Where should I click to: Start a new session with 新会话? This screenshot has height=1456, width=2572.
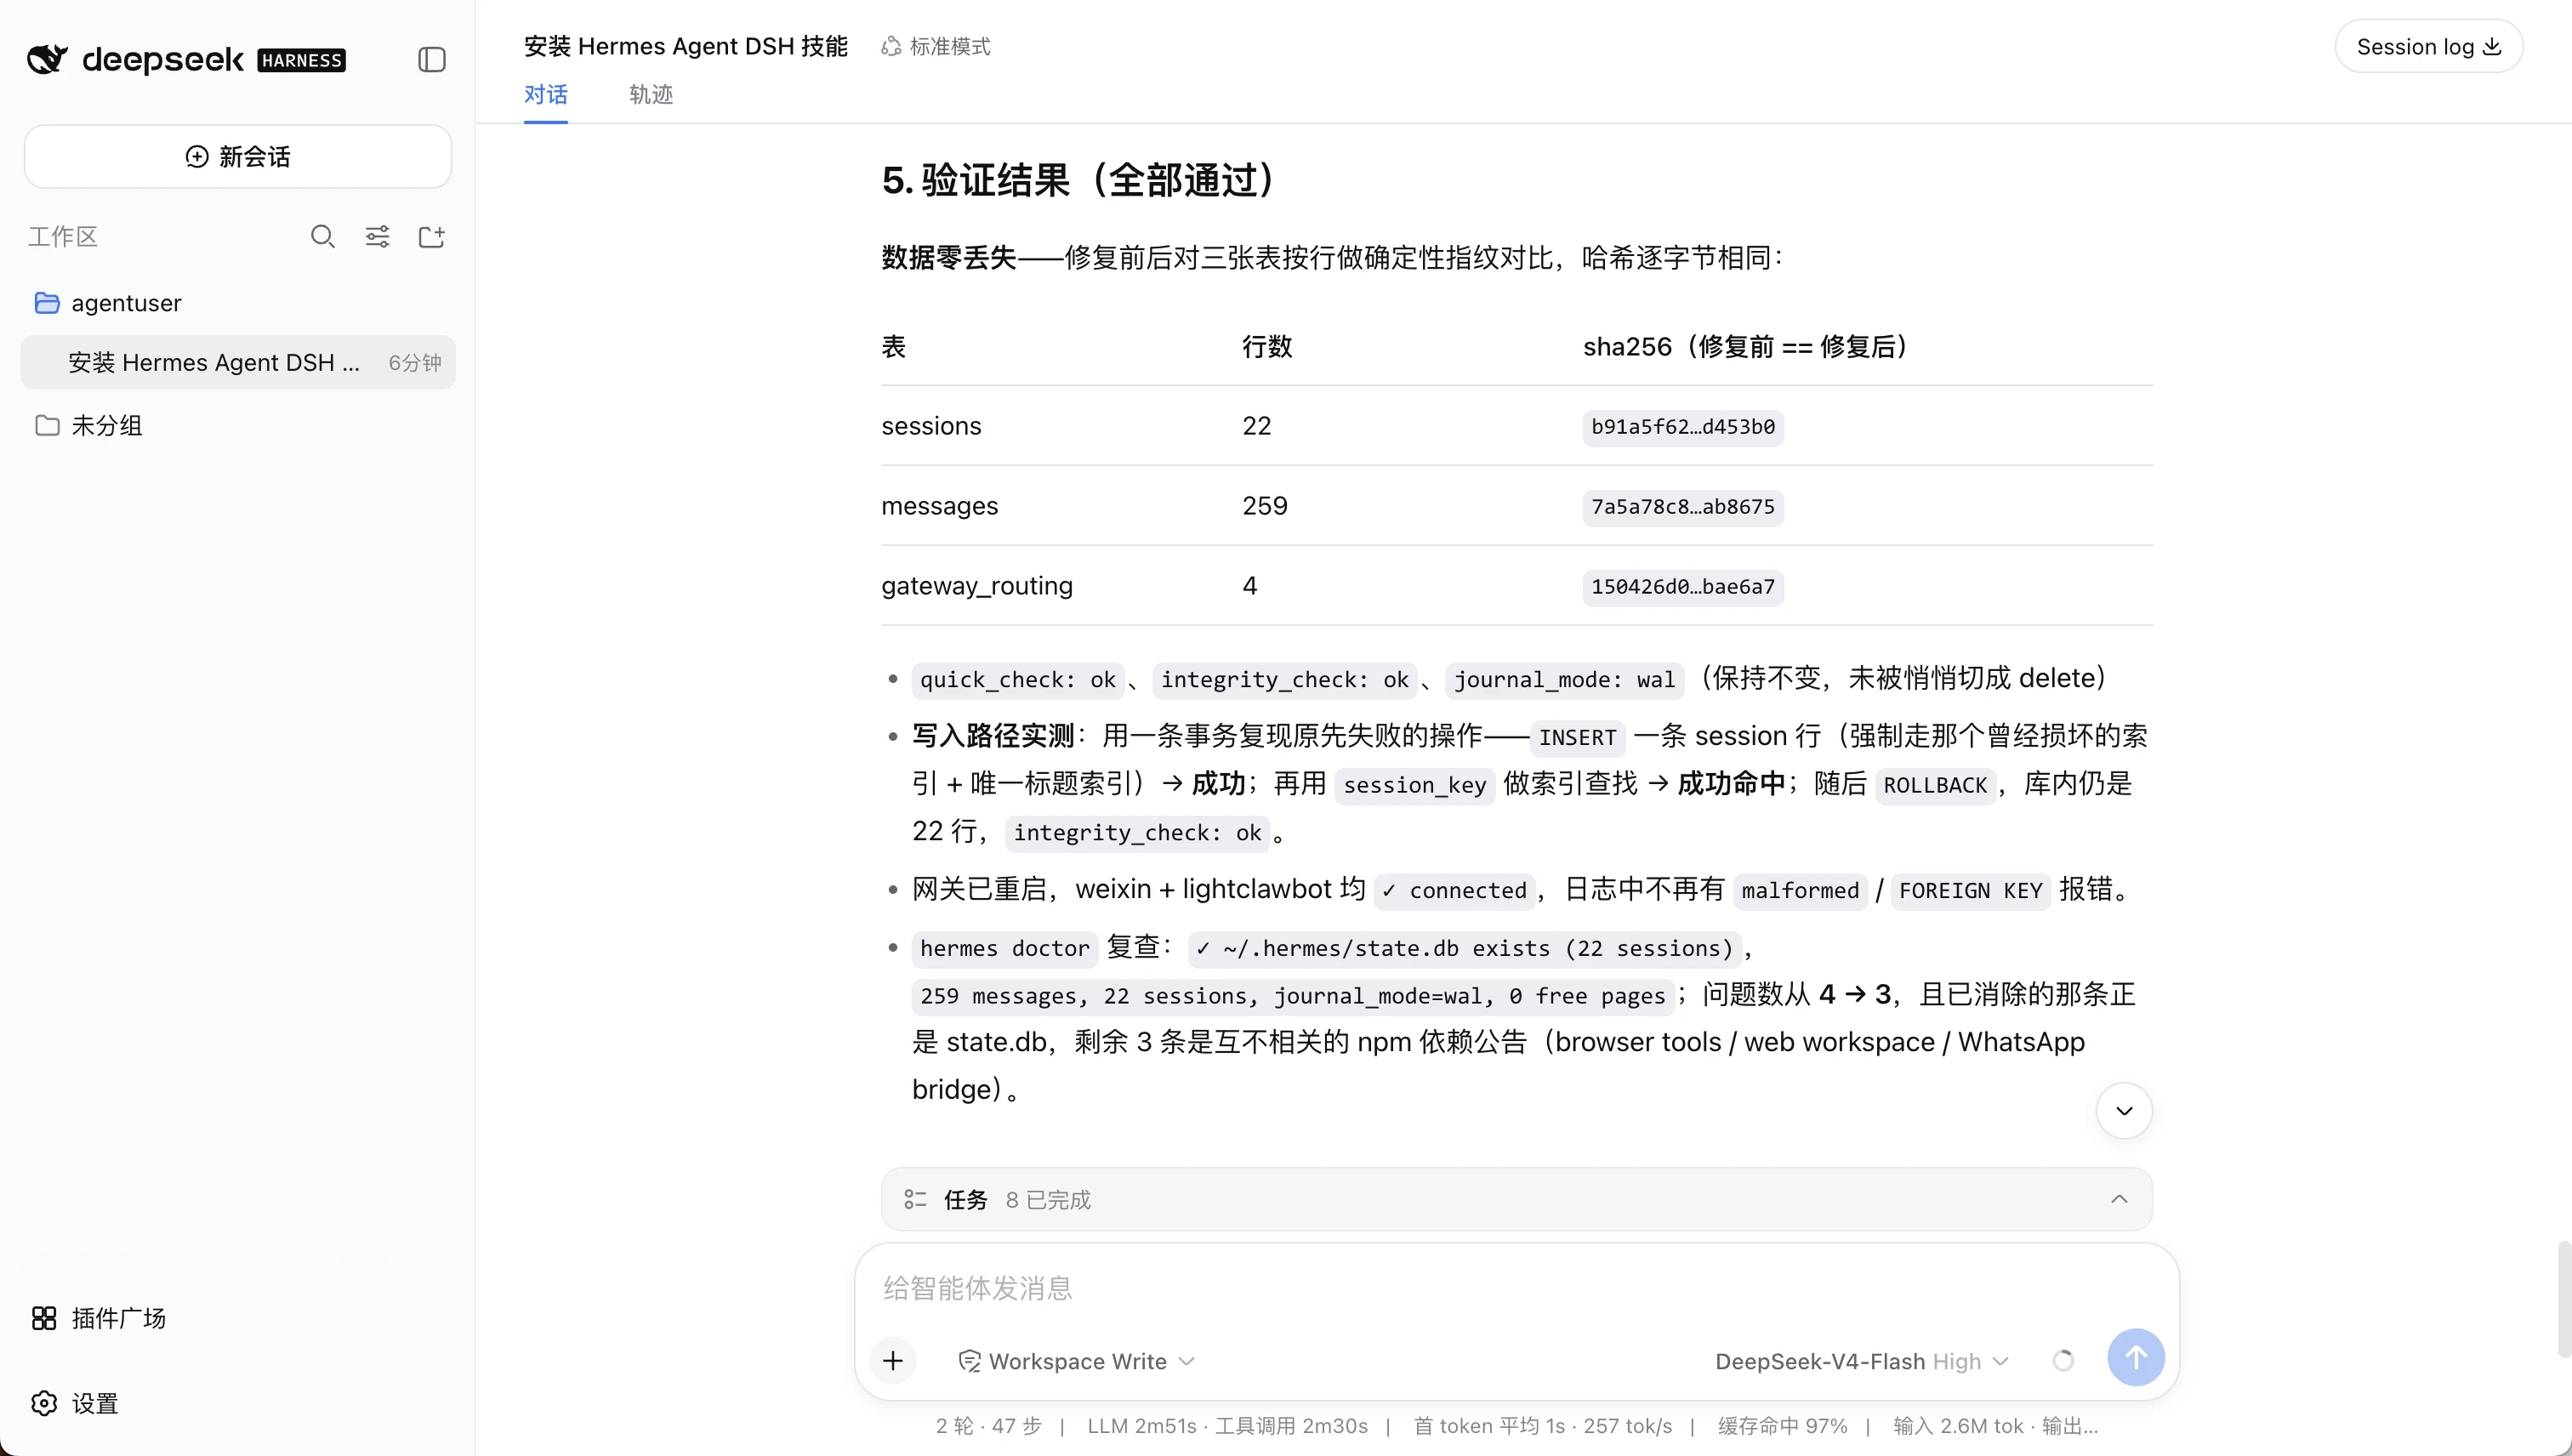238,157
